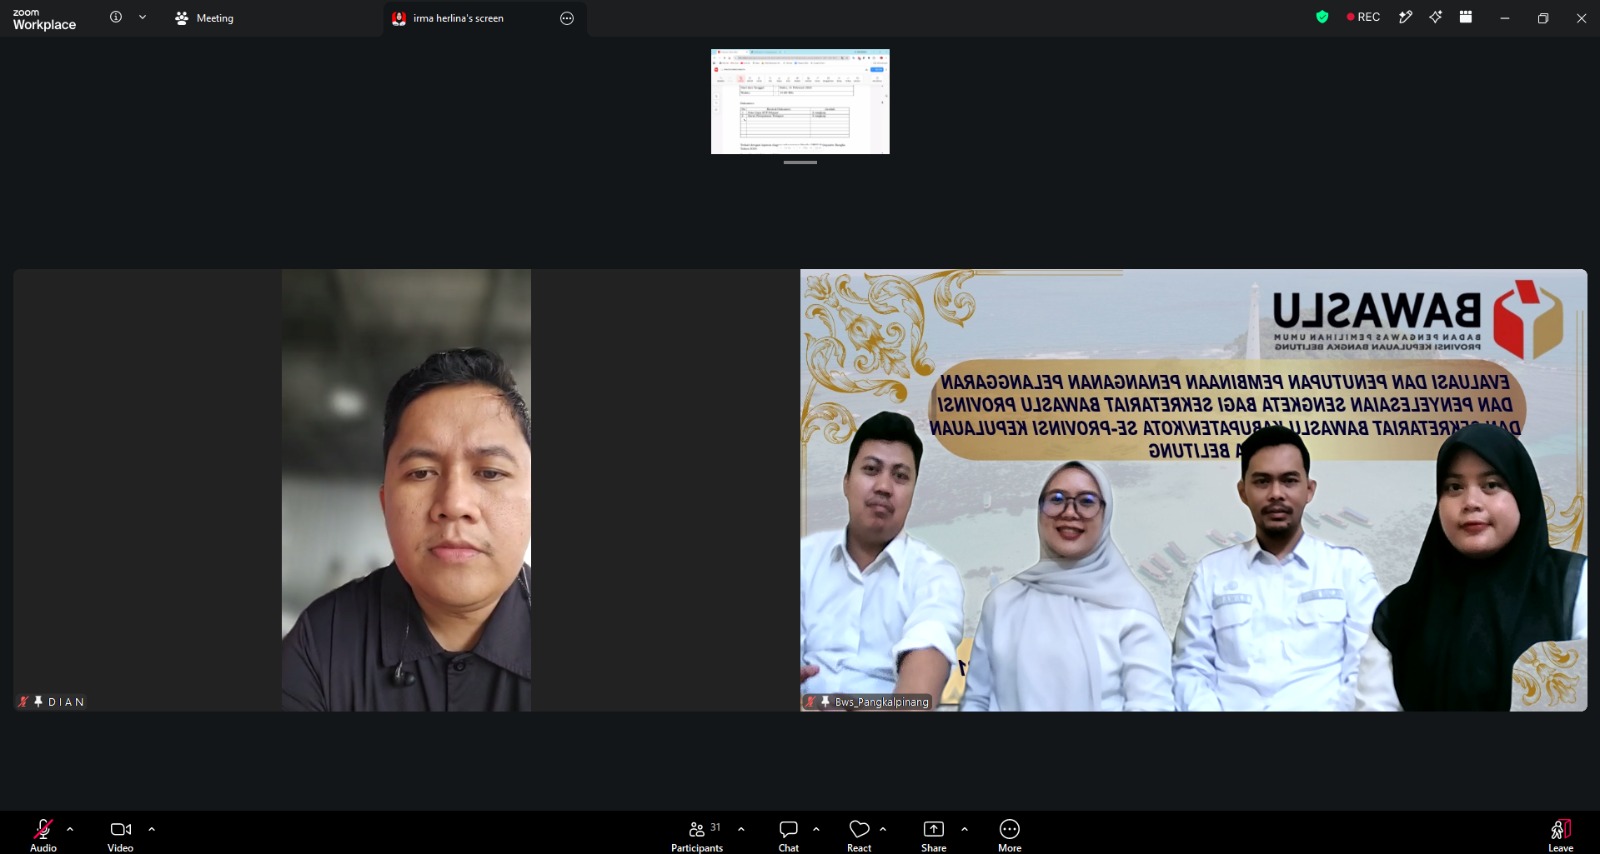Click the green encryption shield icon
The width and height of the screenshot is (1600, 854).
pyautogui.click(x=1322, y=17)
